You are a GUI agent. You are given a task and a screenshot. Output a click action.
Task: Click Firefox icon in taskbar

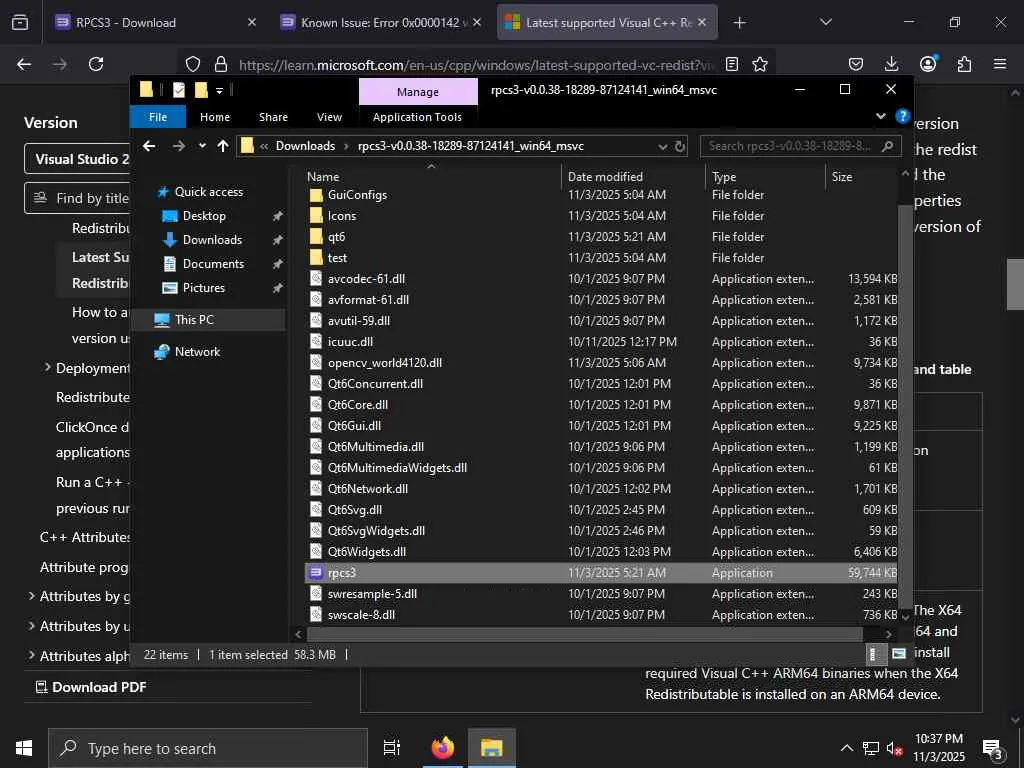point(443,748)
